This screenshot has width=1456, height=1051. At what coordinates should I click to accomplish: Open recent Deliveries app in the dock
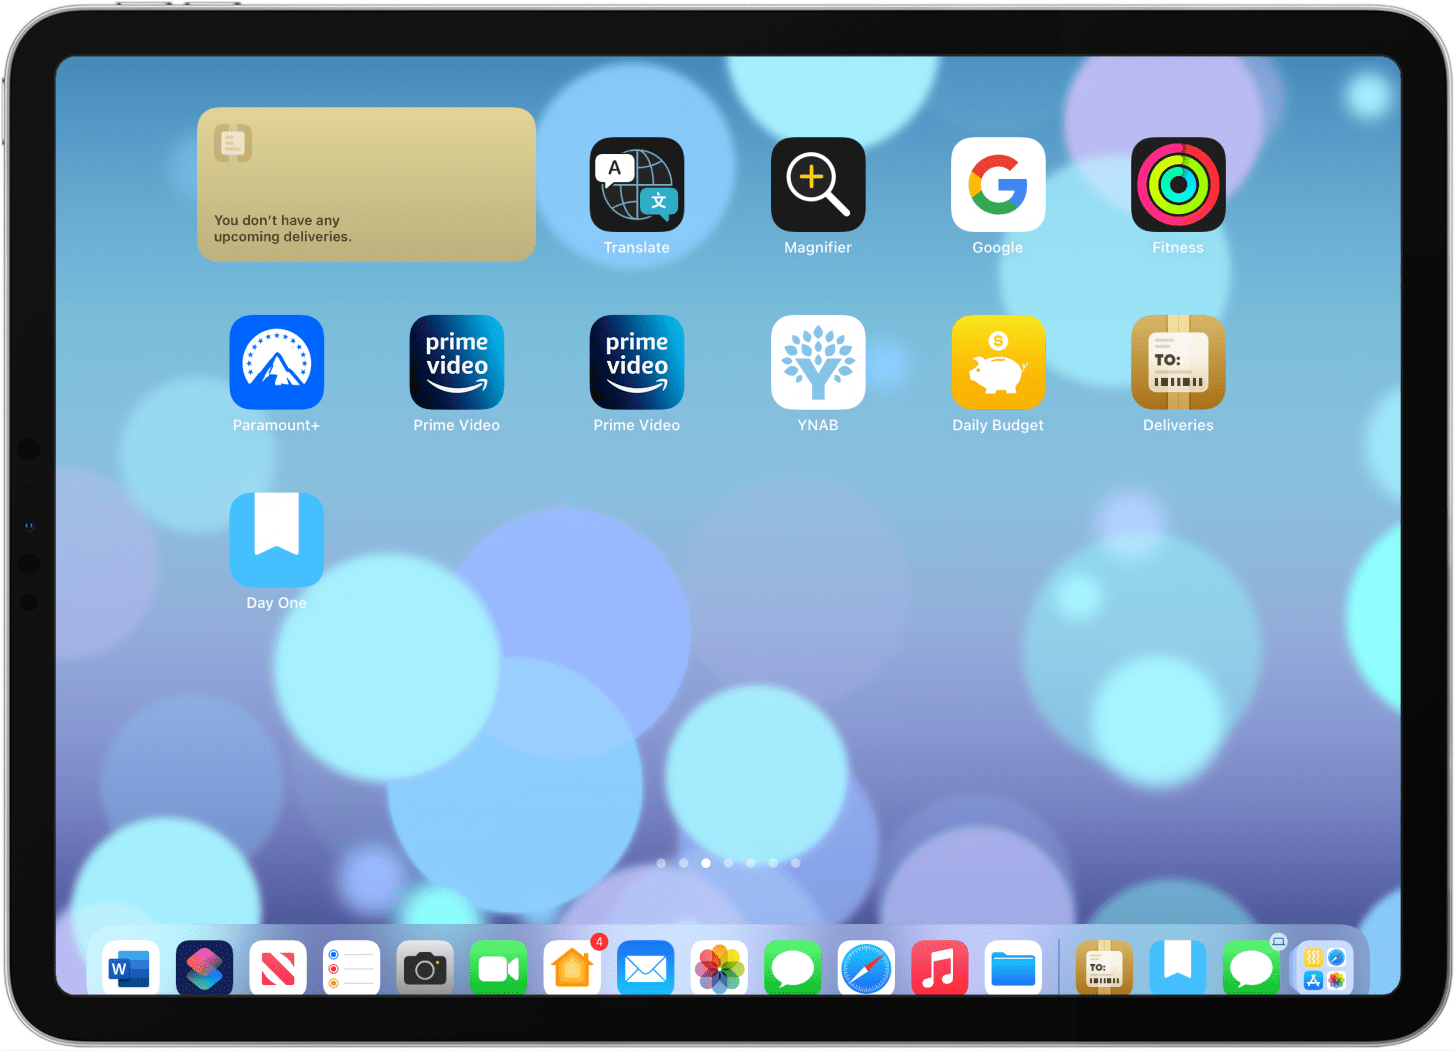click(x=1104, y=968)
